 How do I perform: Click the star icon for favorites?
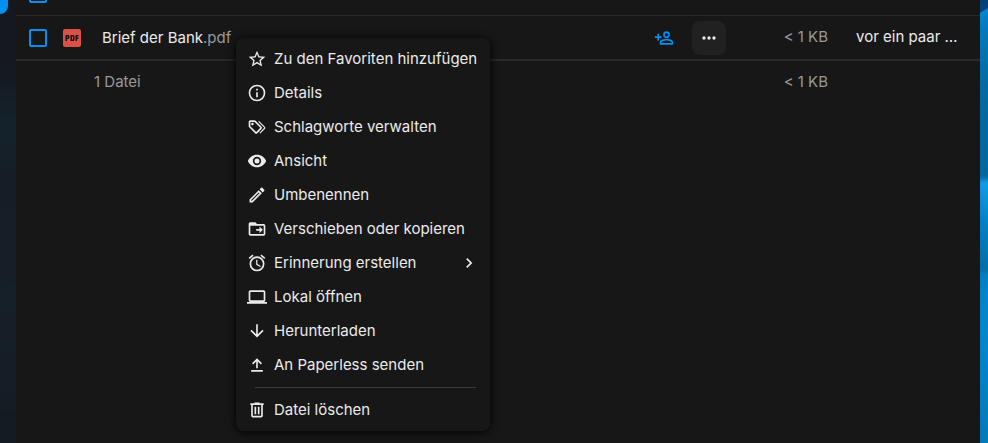pos(256,59)
